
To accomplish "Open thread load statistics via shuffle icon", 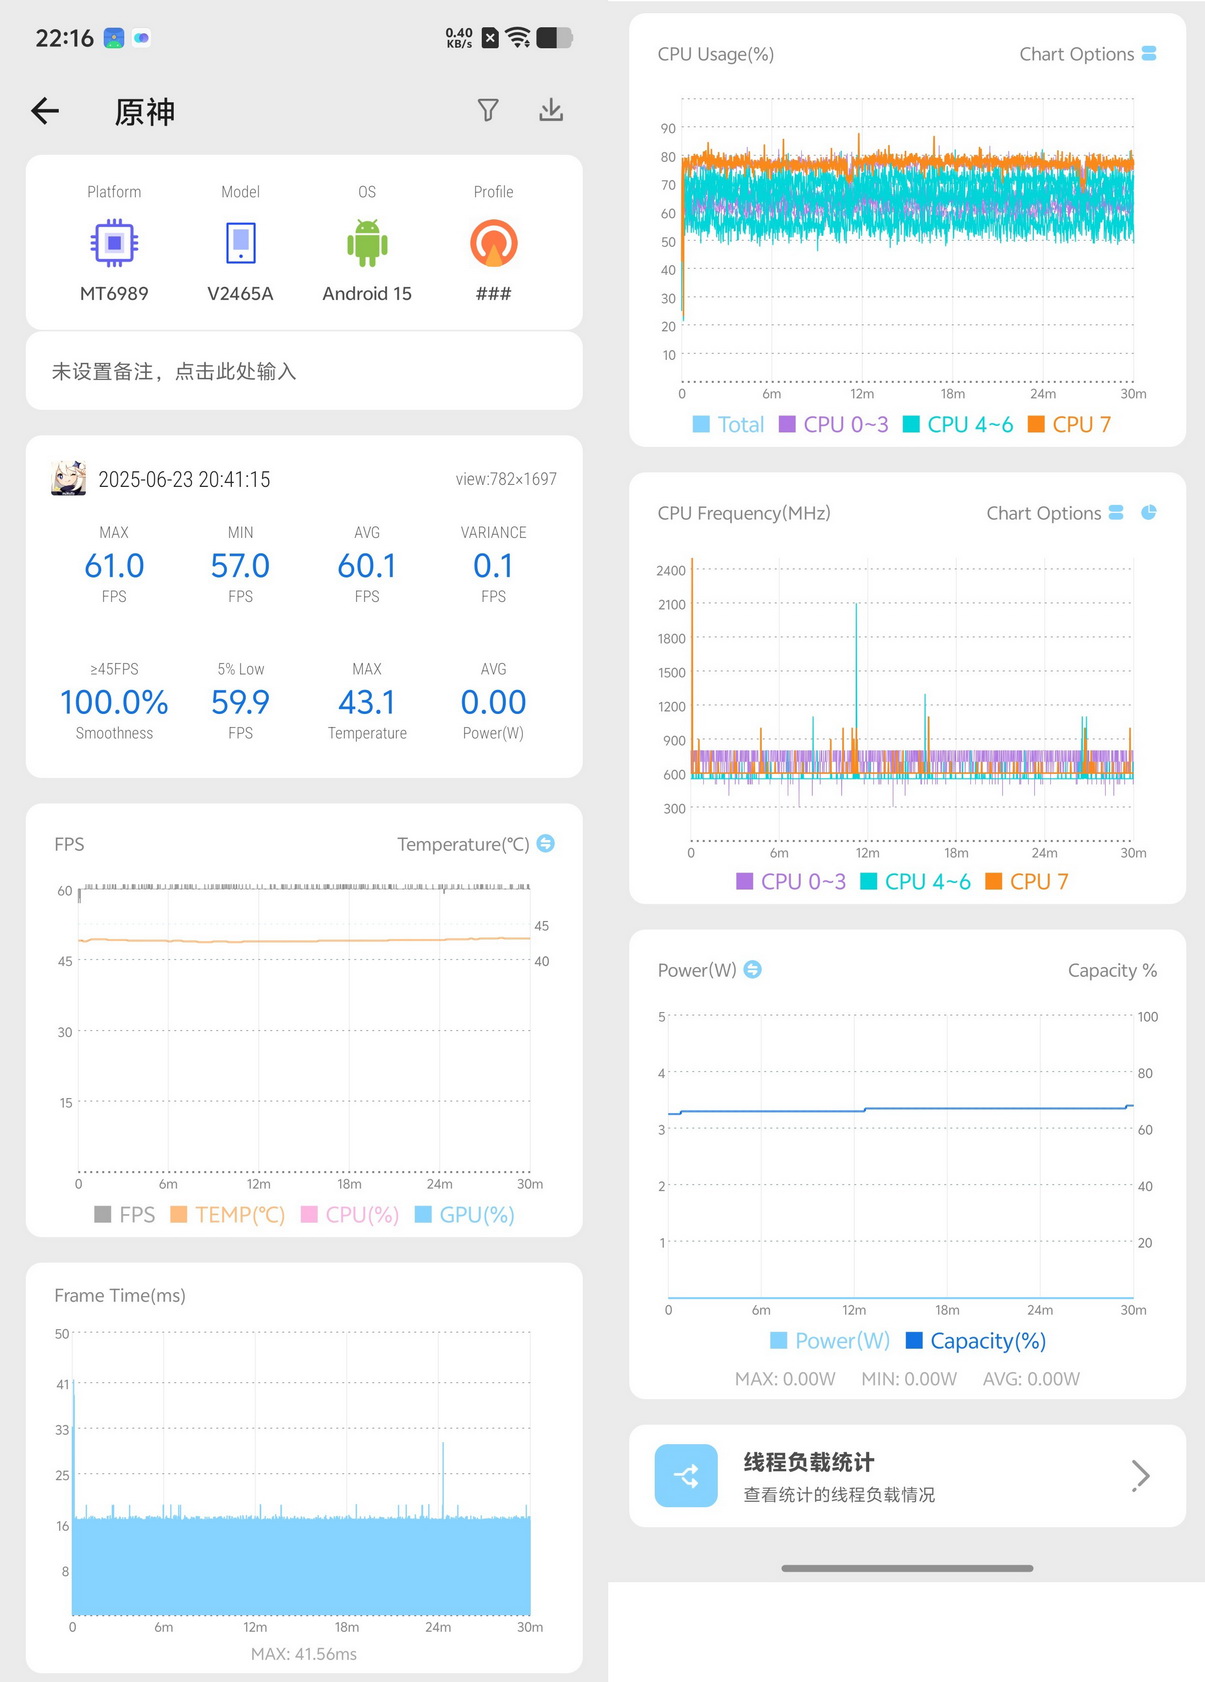I will [x=686, y=1475].
